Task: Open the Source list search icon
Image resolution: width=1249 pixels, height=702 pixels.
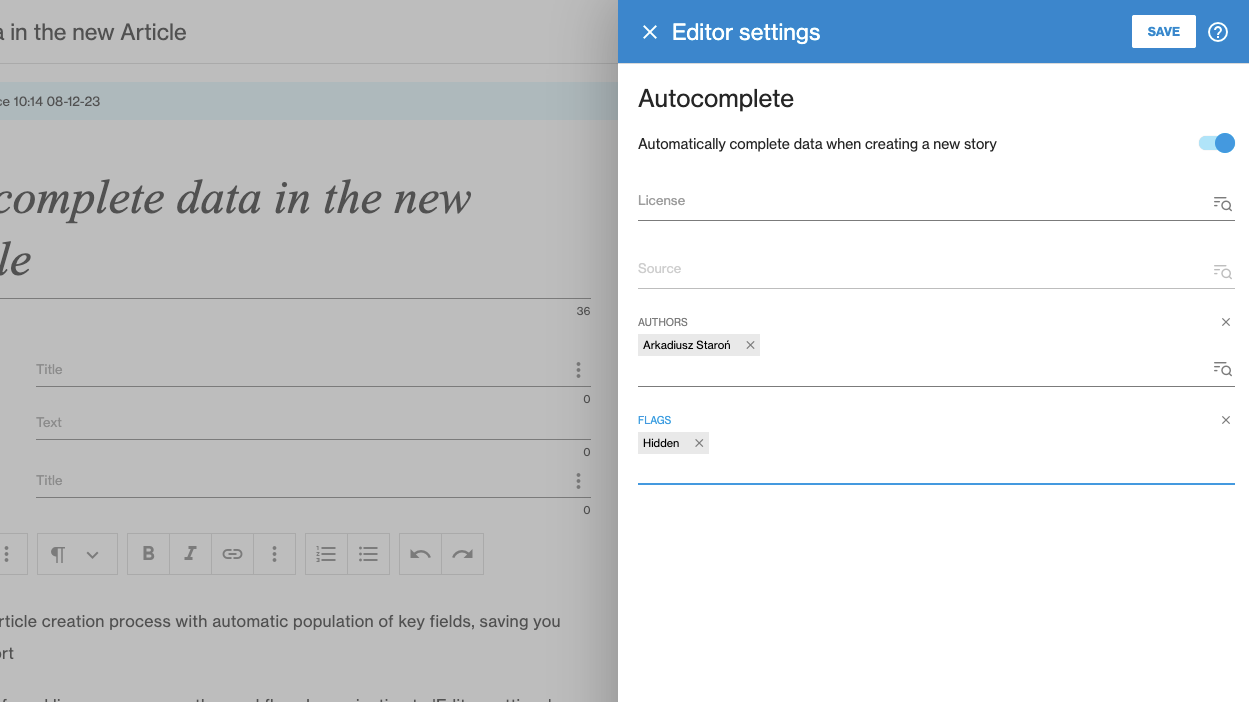Action: point(1222,271)
